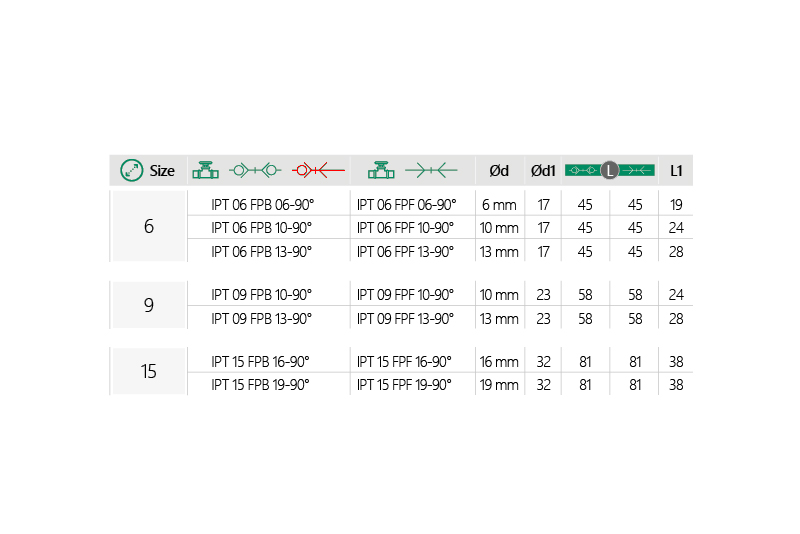
Task: Open product IPT 15 FPF 16-90°
Action: pyautogui.click(x=405, y=361)
